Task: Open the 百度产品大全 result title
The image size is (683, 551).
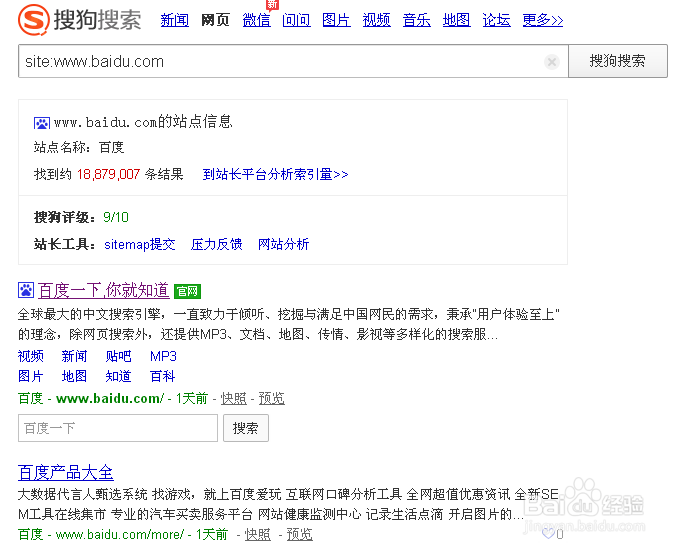Action: (x=66, y=472)
